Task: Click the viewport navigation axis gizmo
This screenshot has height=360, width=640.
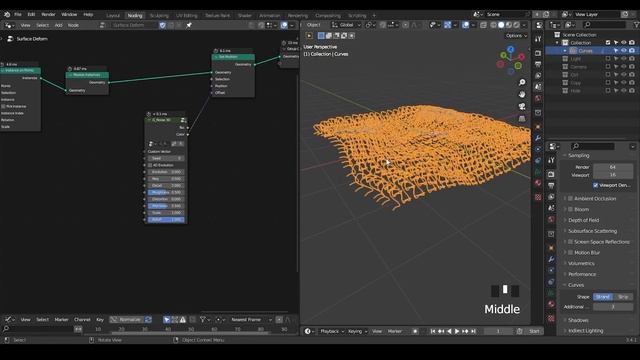Action: (x=510, y=60)
